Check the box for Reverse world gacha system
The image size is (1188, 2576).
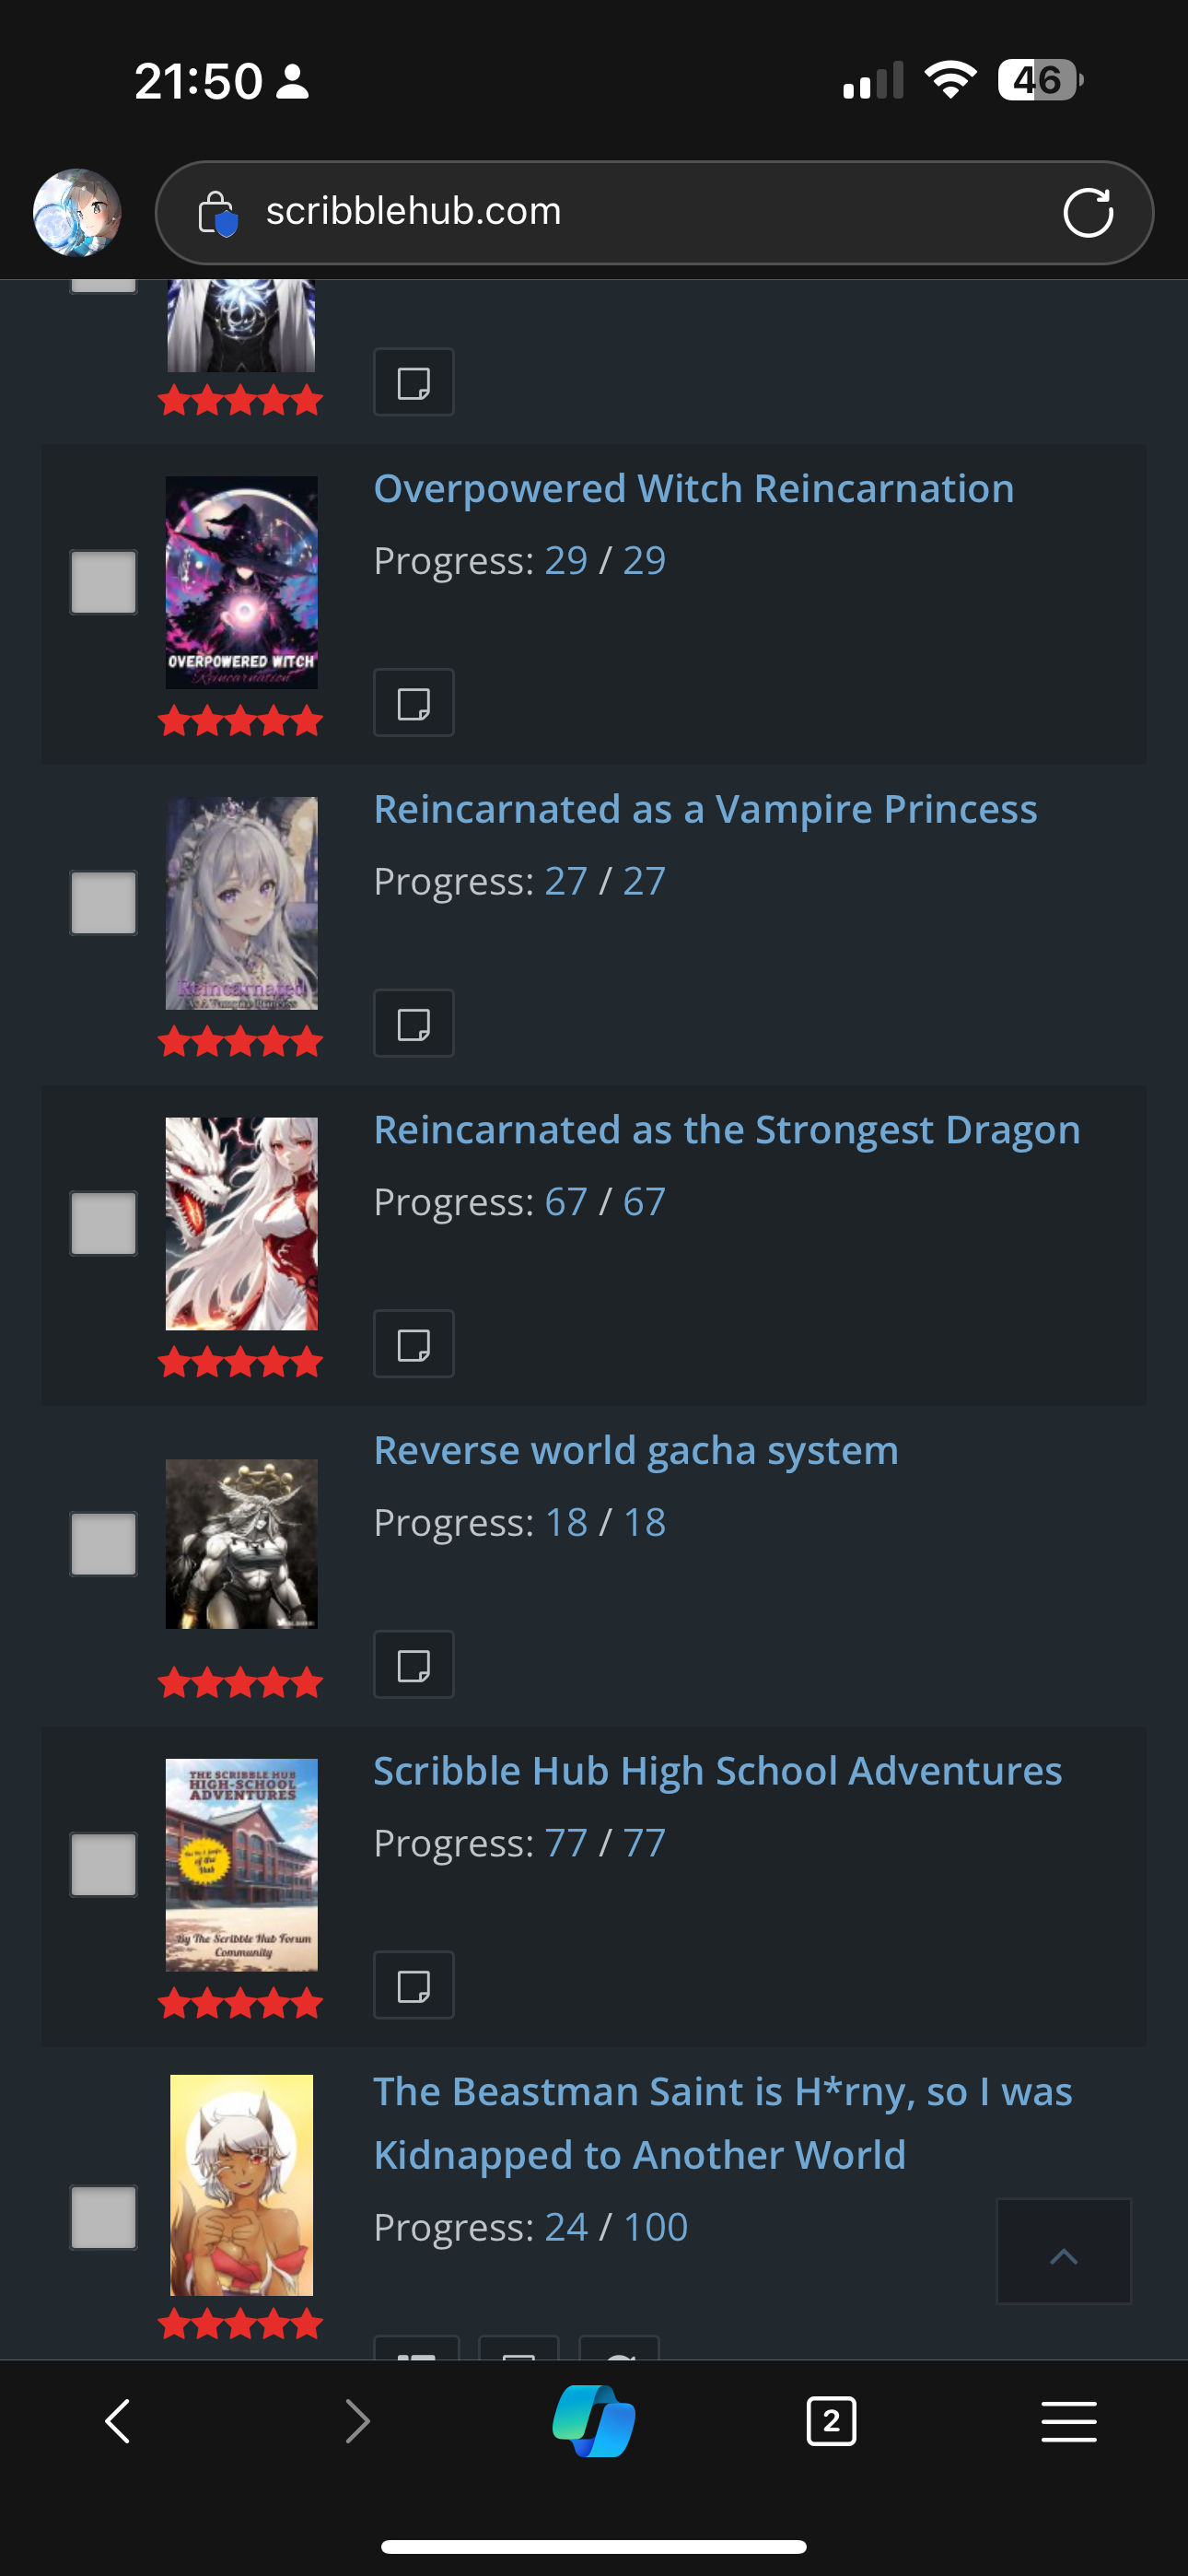pyautogui.click(x=103, y=1544)
